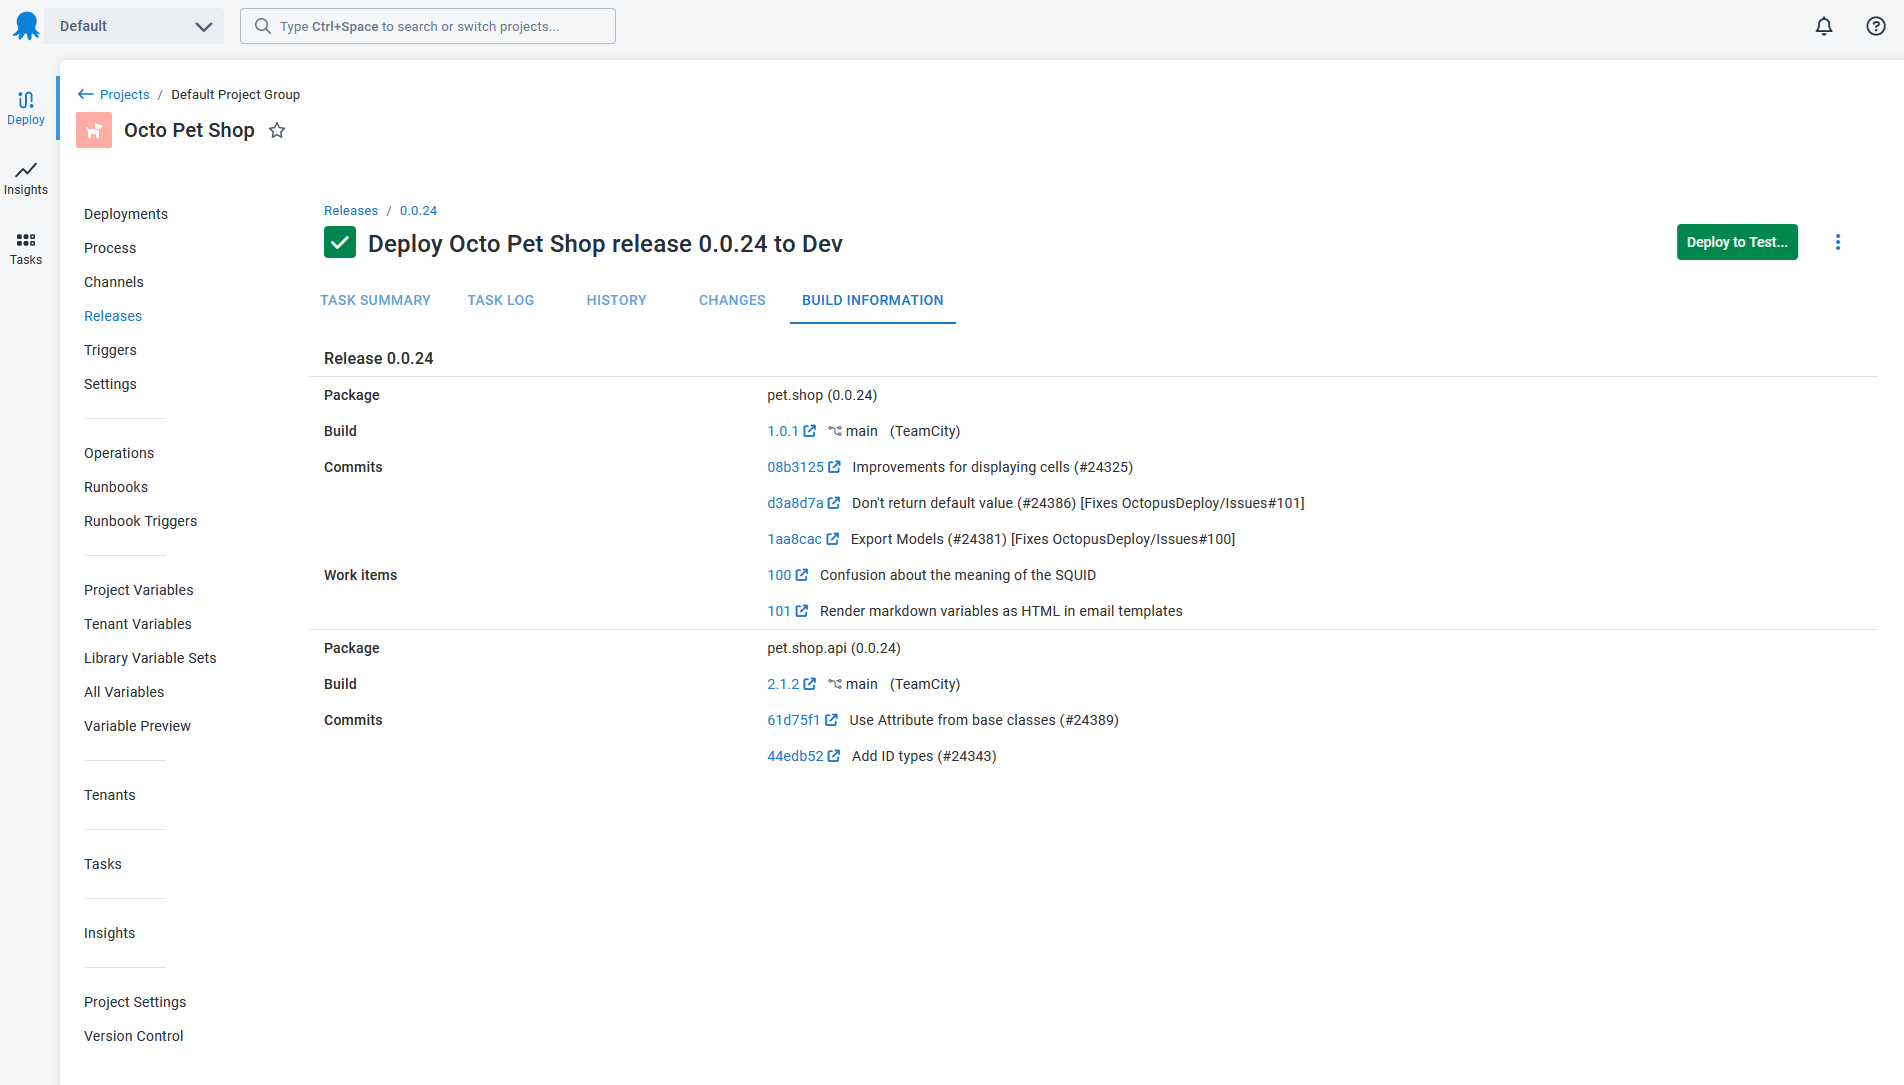The image size is (1904, 1085).
Task: Click the Octopus Deploy logo
Action: 26,26
